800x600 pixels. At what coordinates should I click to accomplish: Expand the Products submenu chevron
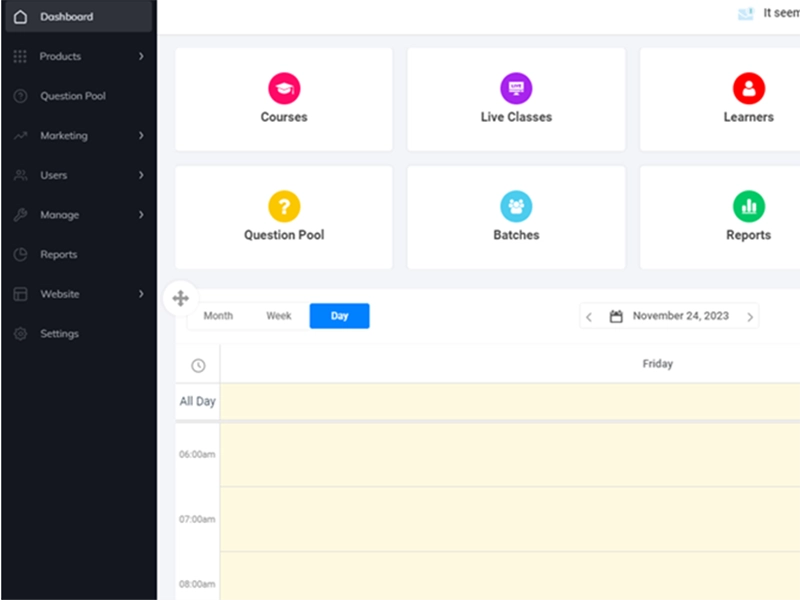(141, 56)
